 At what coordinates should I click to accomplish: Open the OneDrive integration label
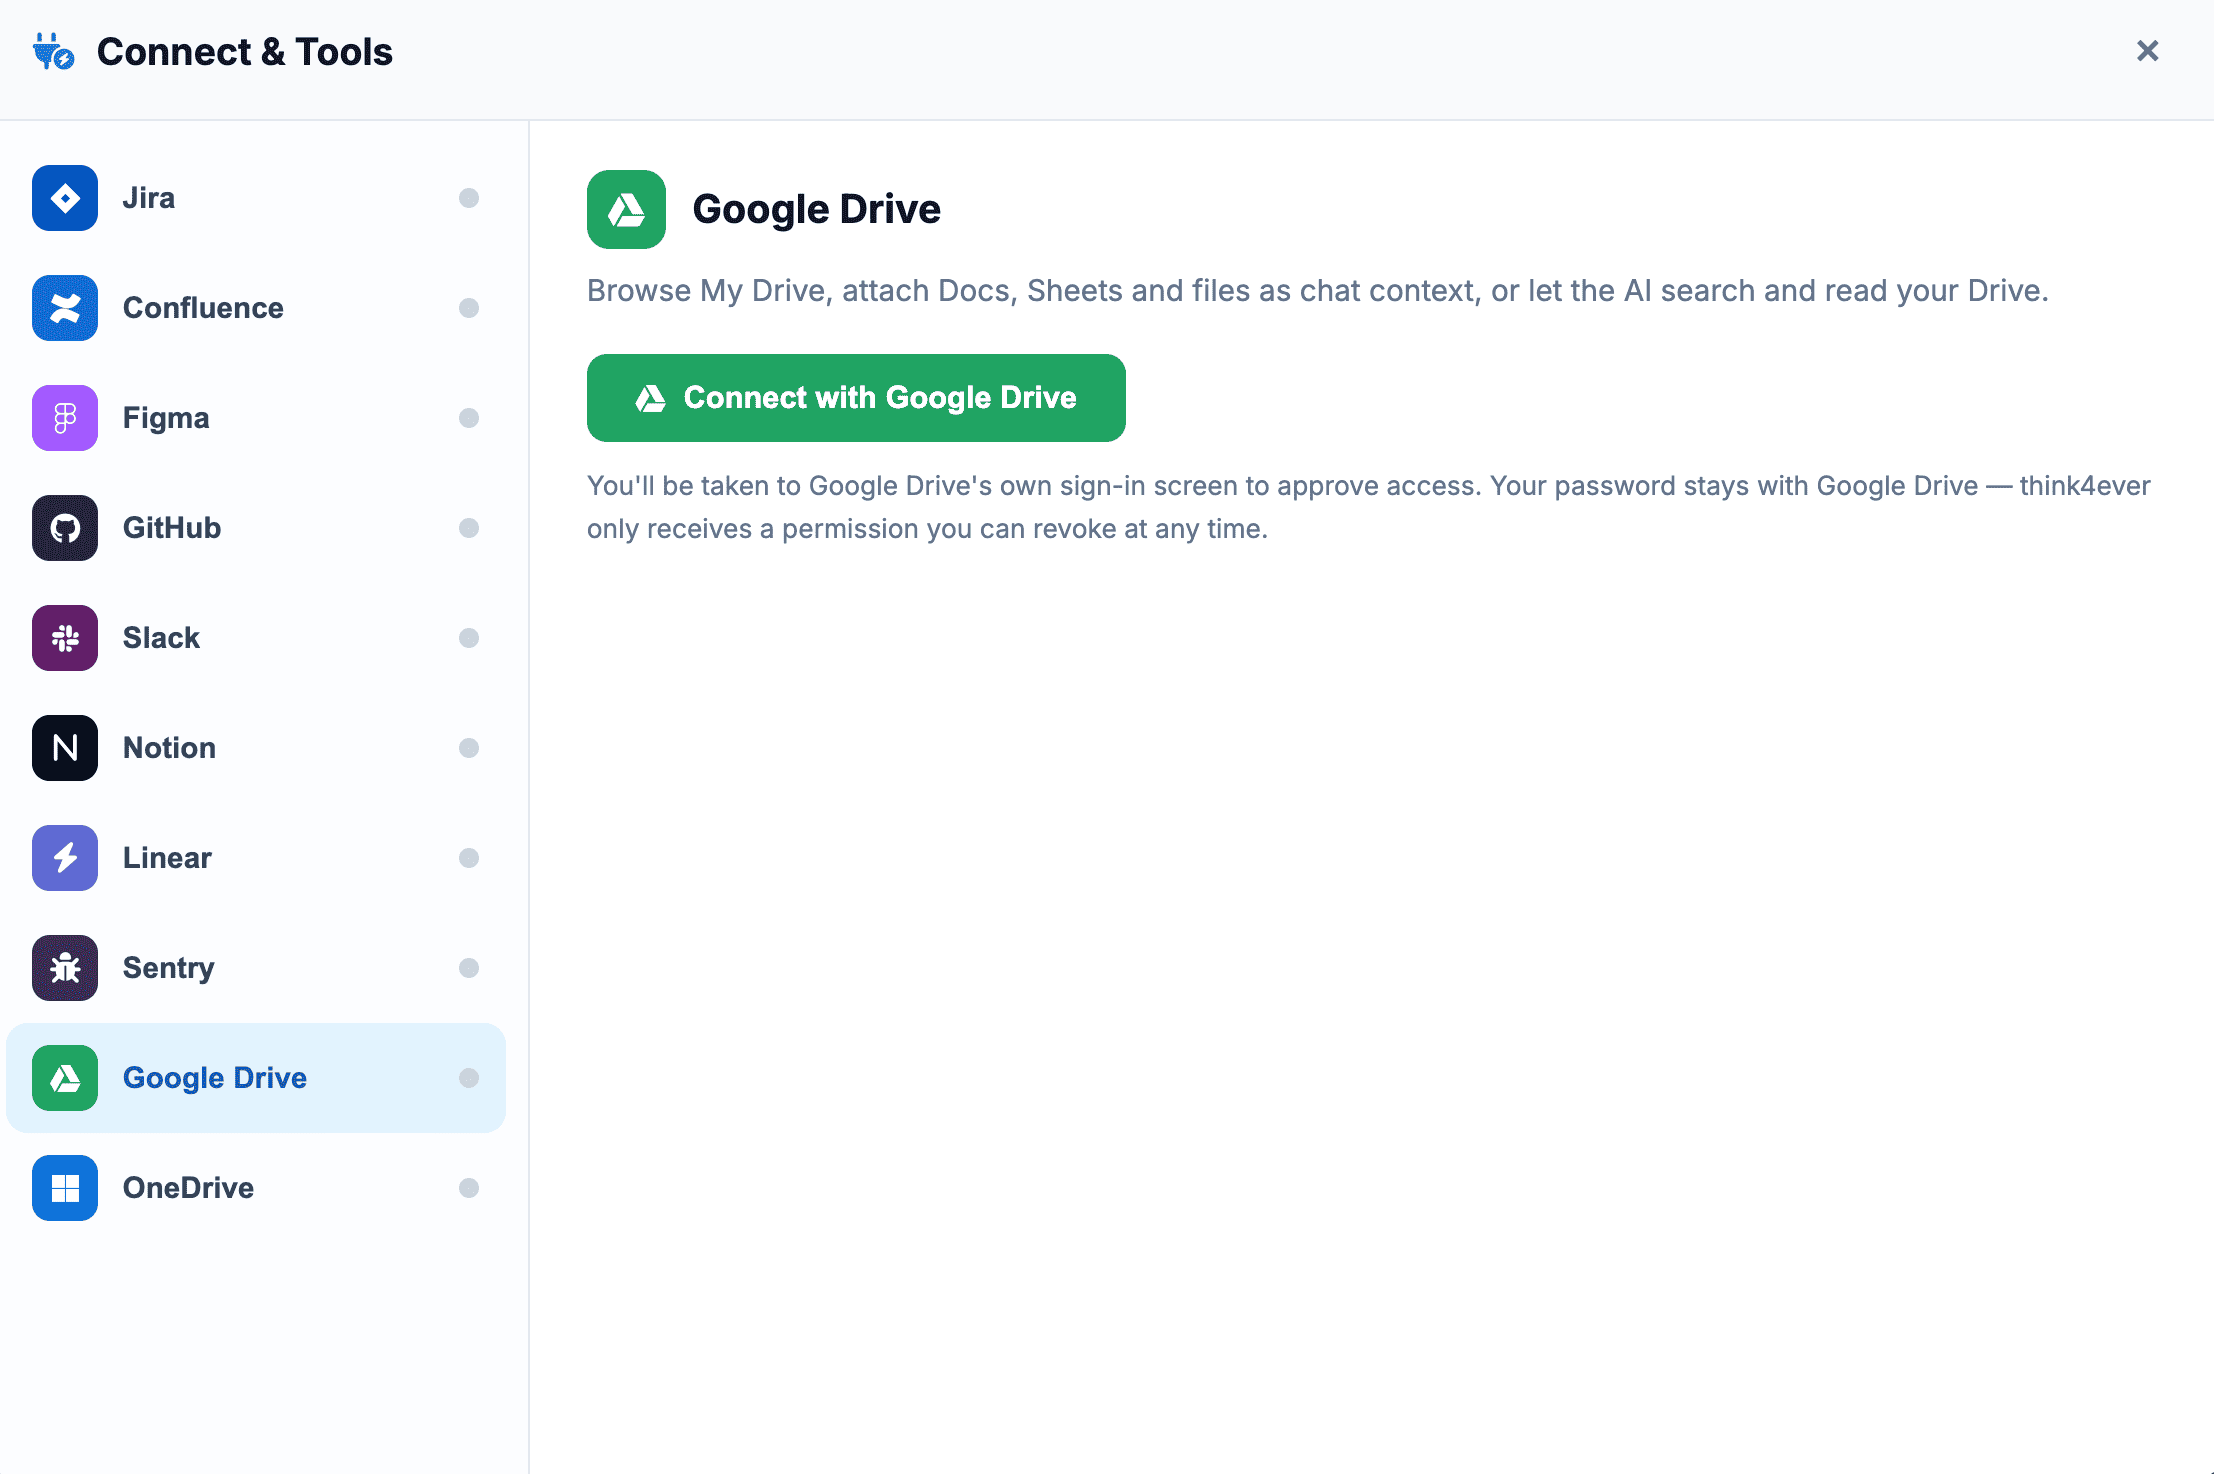point(188,1188)
